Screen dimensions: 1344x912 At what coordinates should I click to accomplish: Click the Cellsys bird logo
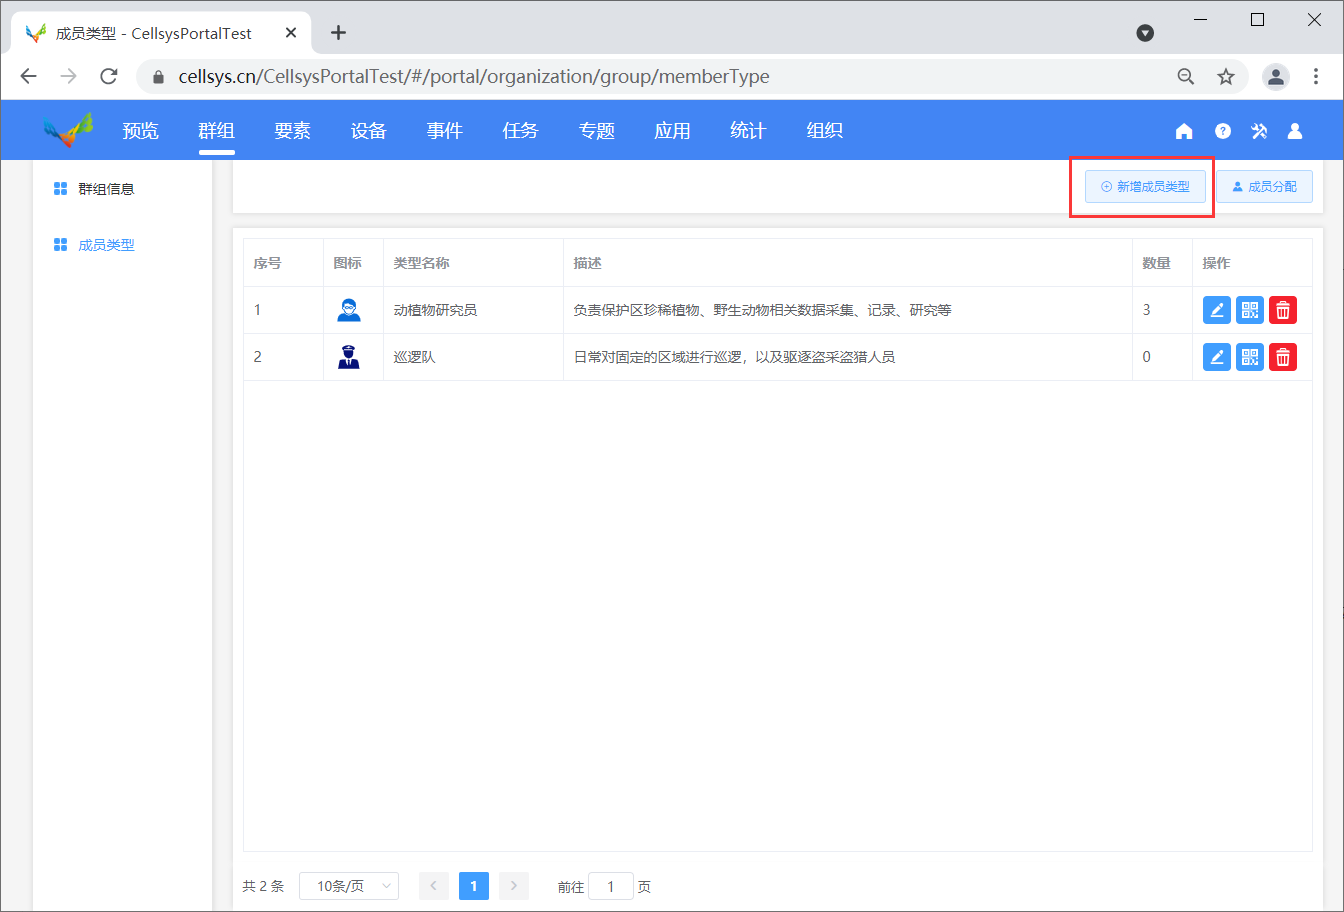pos(68,130)
